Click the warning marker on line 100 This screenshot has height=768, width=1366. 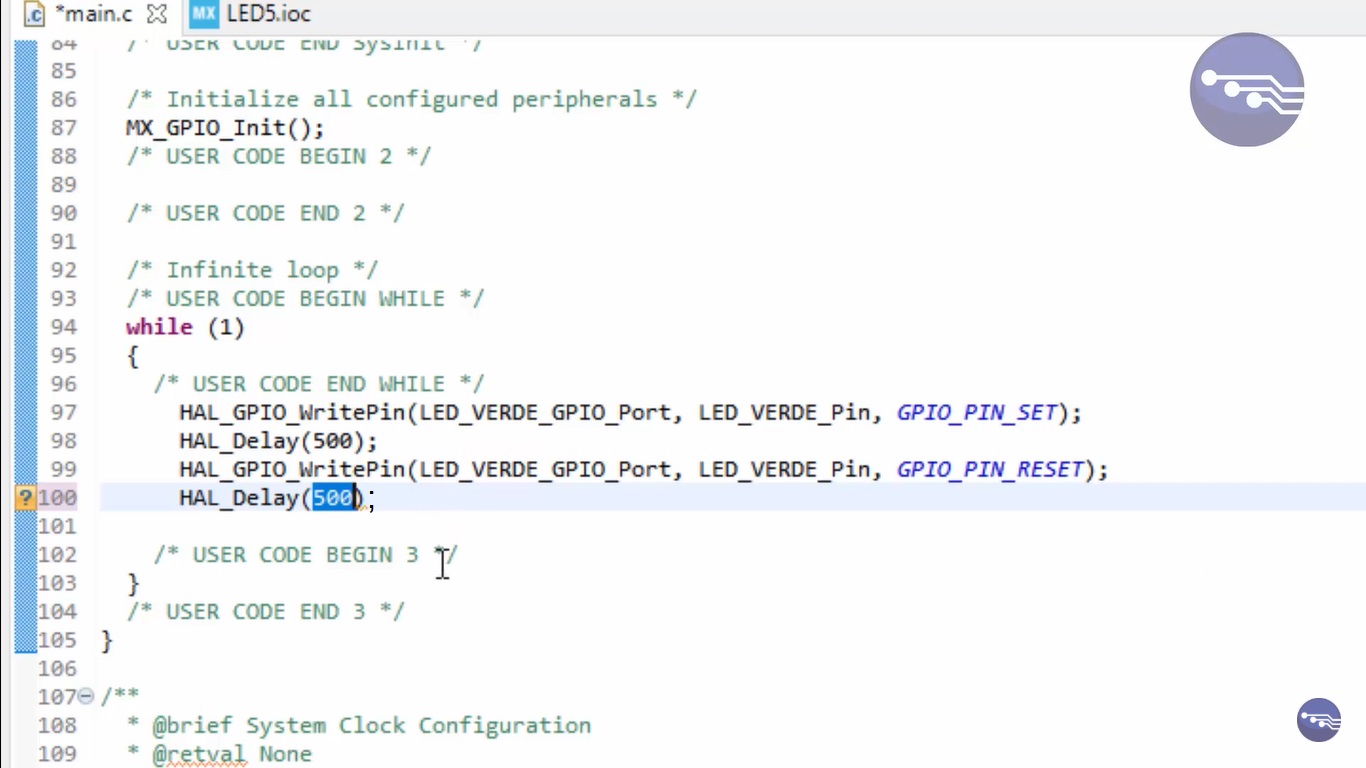(x=26, y=498)
